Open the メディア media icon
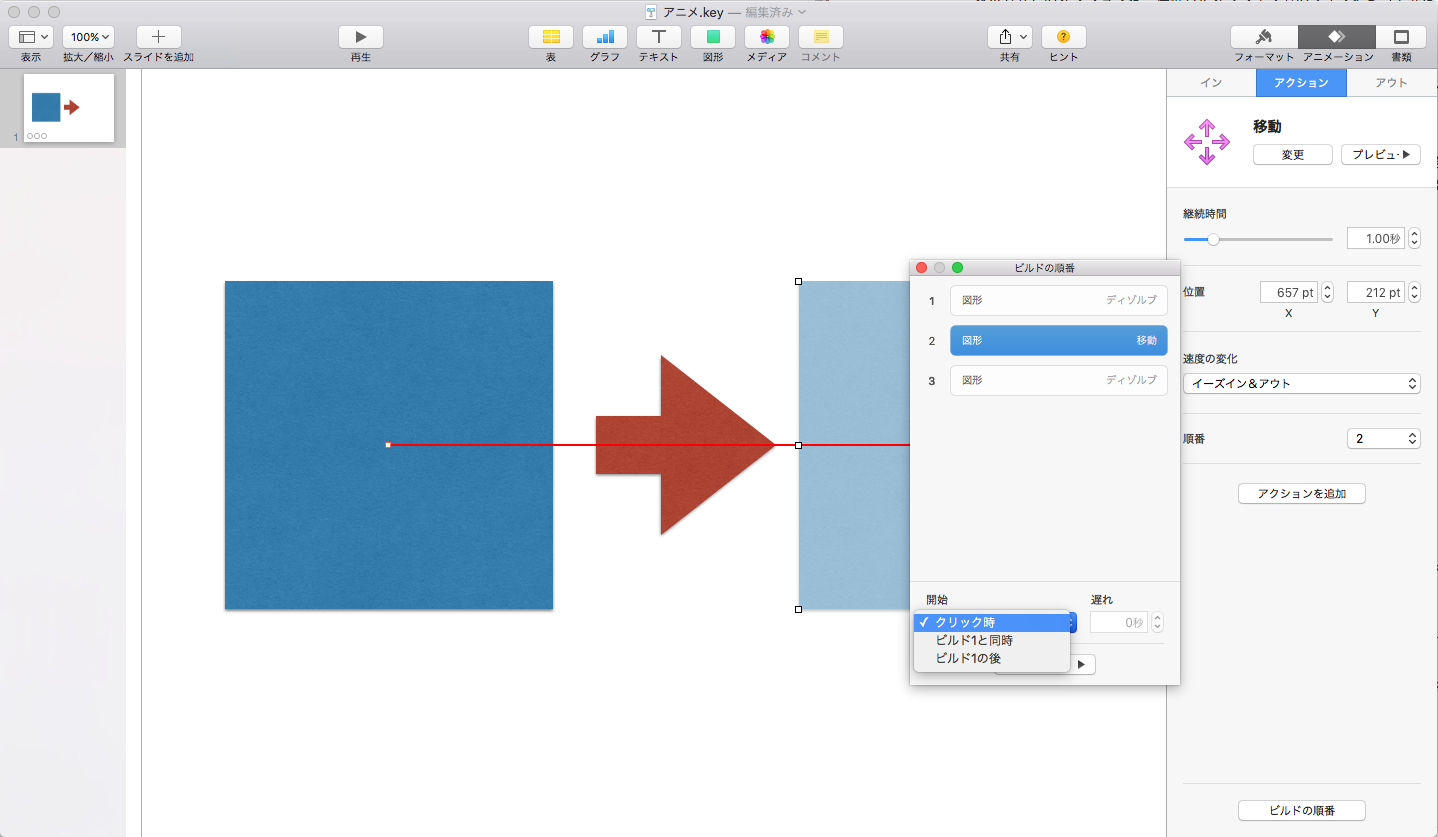1438x837 pixels. click(766, 37)
